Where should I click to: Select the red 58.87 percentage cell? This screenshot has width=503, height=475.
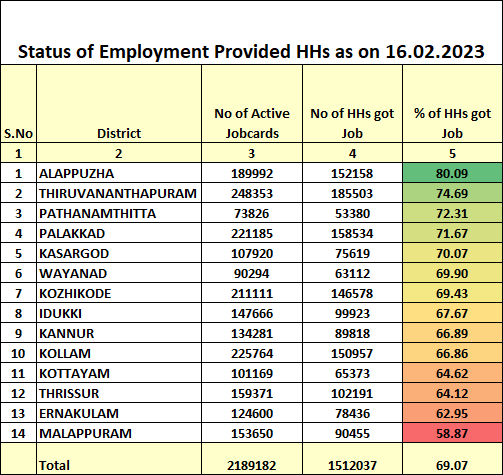[x=452, y=433]
